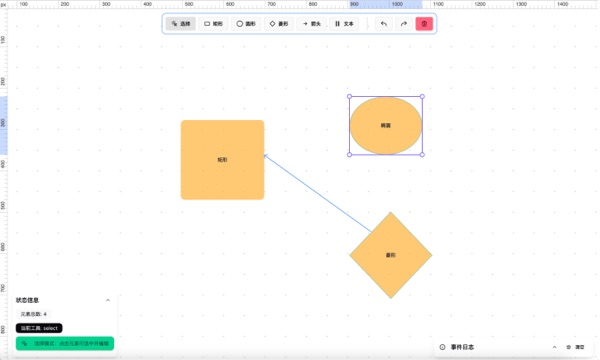The width and height of the screenshot is (600, 360).
Task: Click the clear log button in event log
Action: coord(575,347)
